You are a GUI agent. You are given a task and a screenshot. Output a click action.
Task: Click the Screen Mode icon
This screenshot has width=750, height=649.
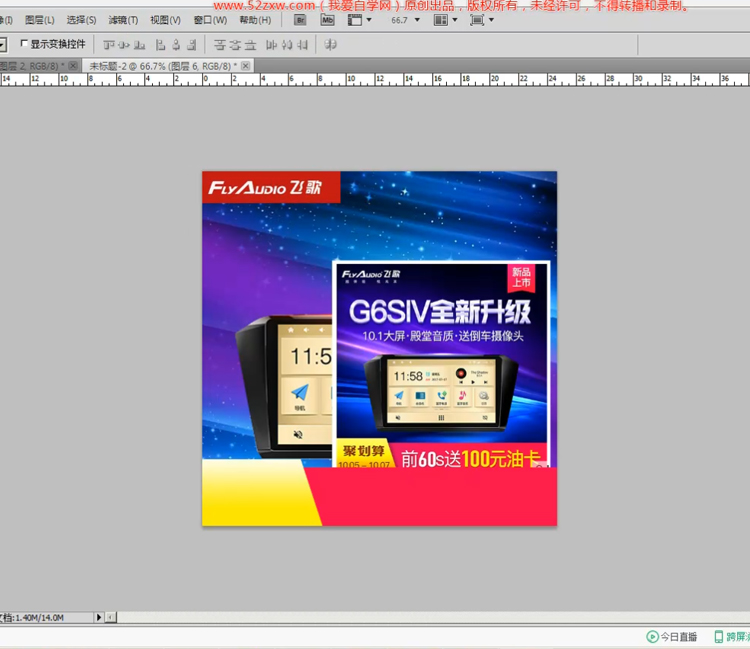click(x=477, y=20)
